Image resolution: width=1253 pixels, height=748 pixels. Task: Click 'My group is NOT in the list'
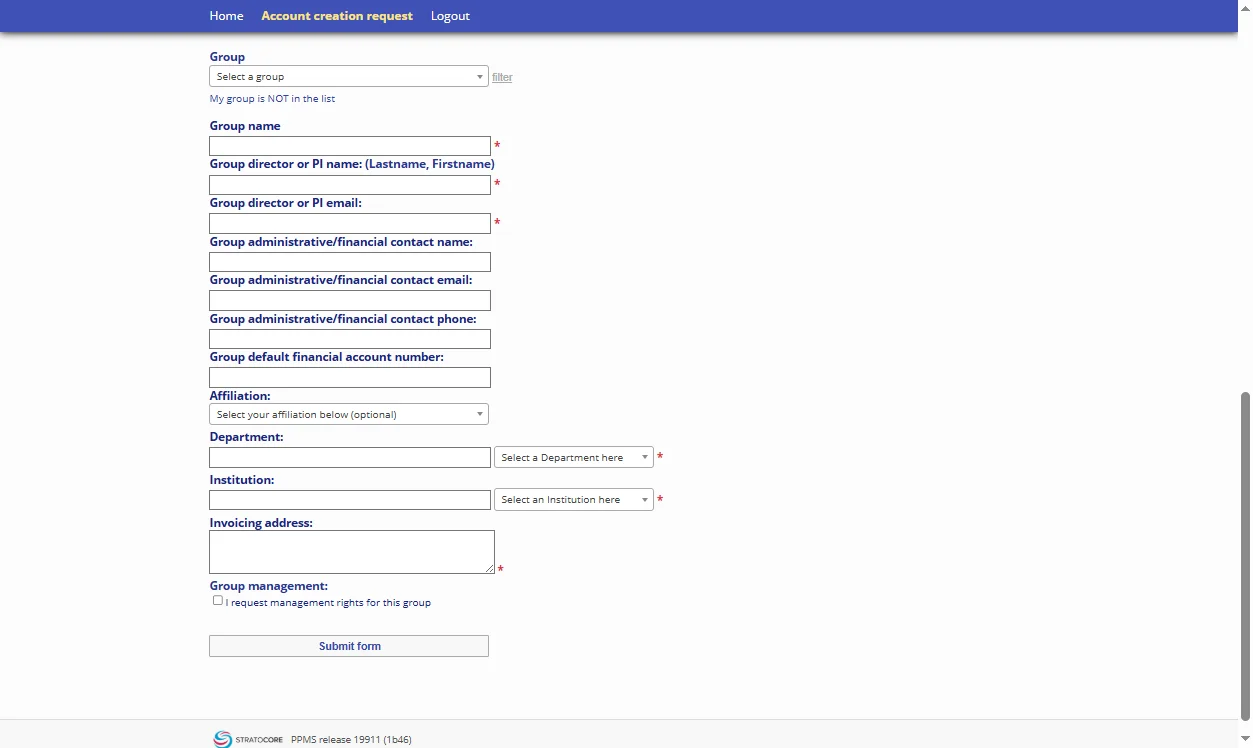(x=272, y=99)
